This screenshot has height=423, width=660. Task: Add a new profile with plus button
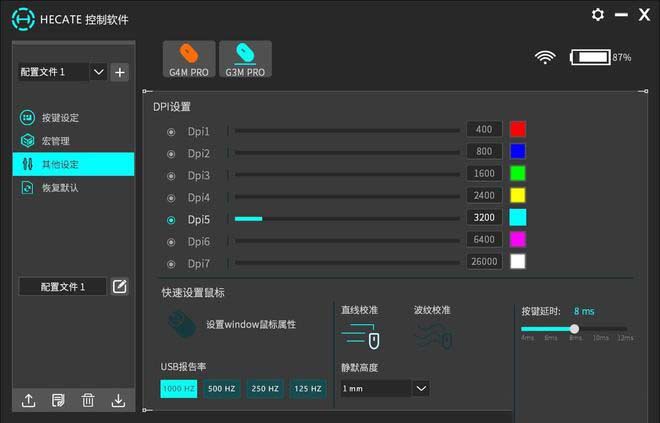(120, 72)
